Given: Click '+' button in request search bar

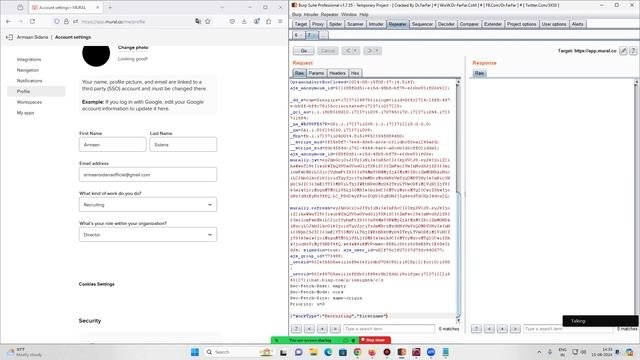Looking at the screenshot, I should (x=322, y=329).
